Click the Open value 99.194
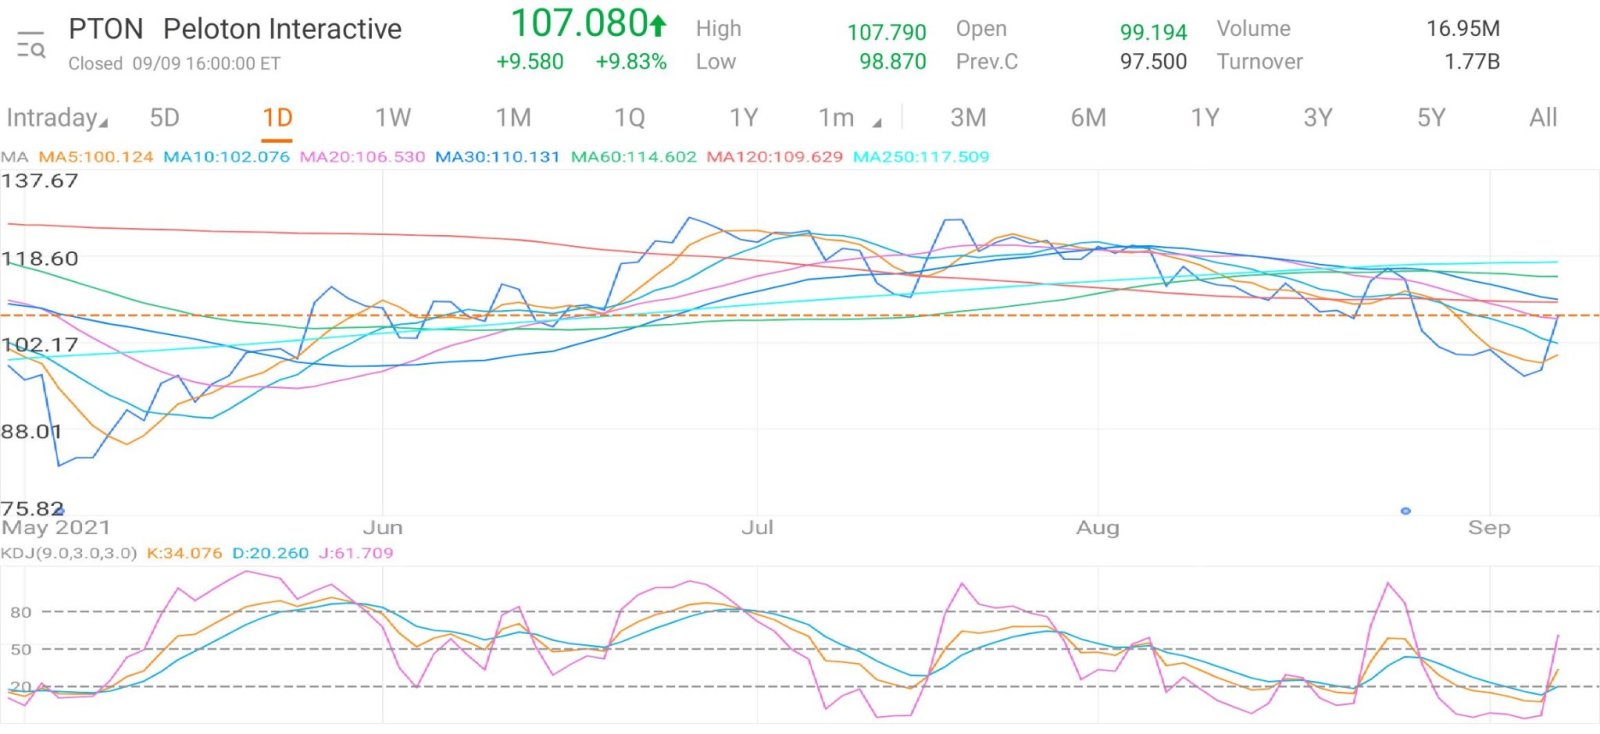Screen dimensions: 1600x734 pyautogui.click(x=1153, y=32)
